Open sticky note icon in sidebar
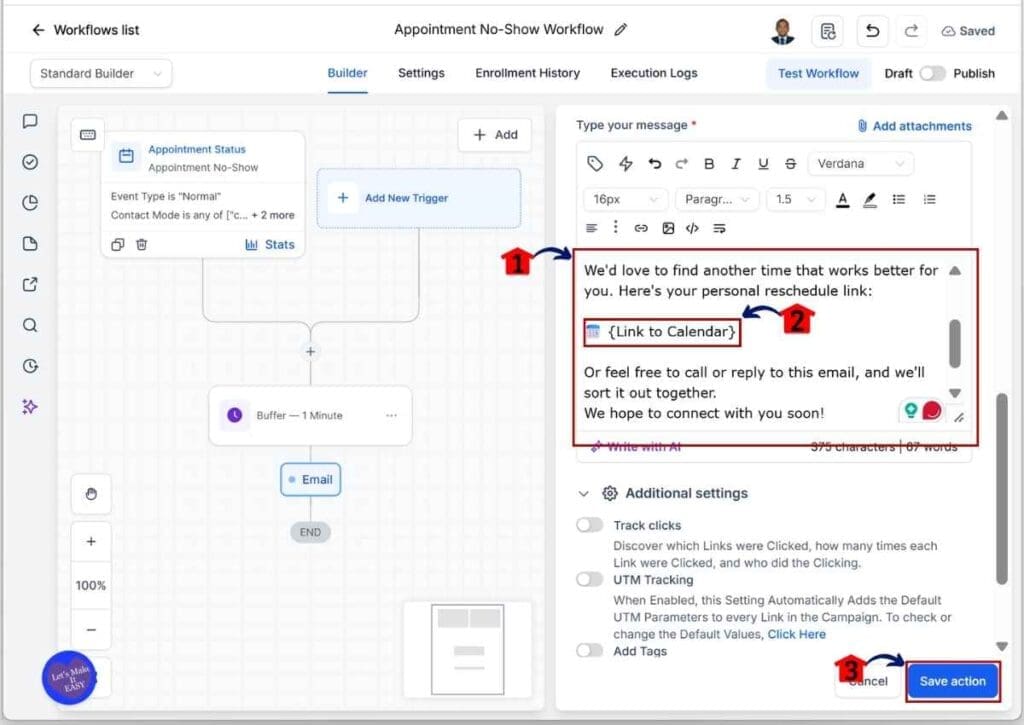The width and height of the screenshot is (1024, 725). point(30,244)
